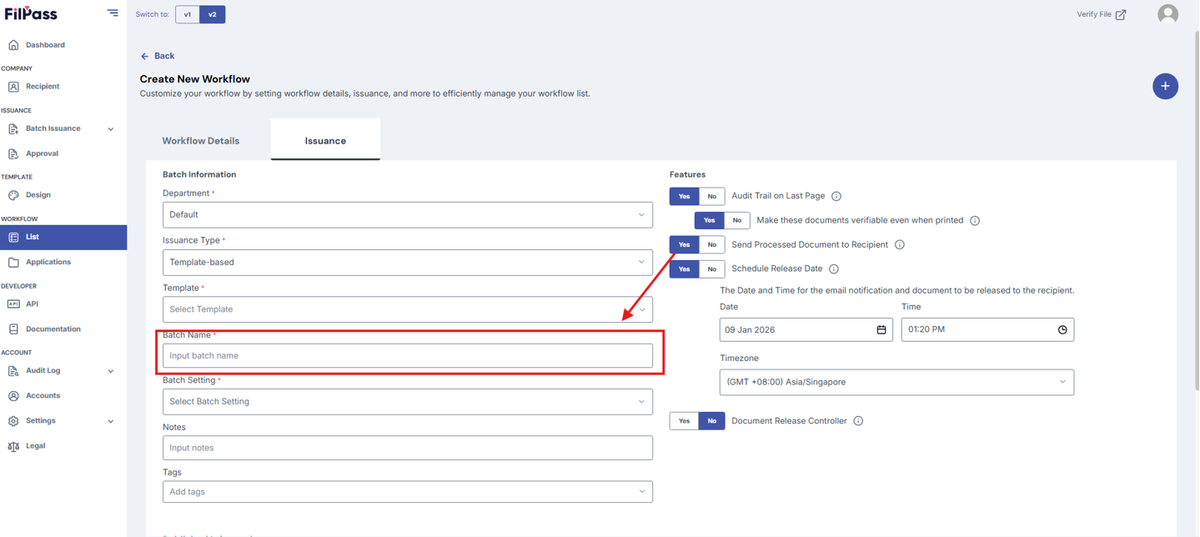The height and width of the screenshot is (537, 1200).
Task: Show info for Send Processed Document to Recipient
Action: (899, 244)
